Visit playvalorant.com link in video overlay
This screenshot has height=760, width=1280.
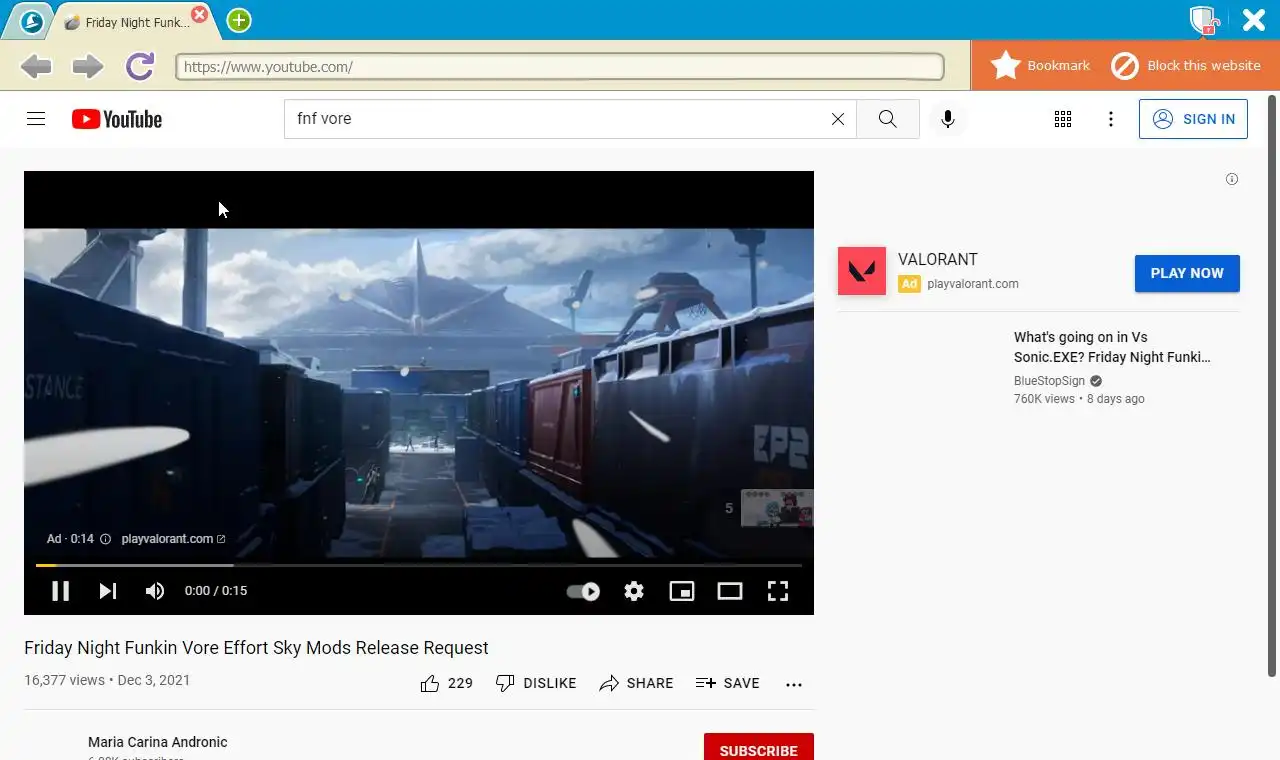(173, 539)
